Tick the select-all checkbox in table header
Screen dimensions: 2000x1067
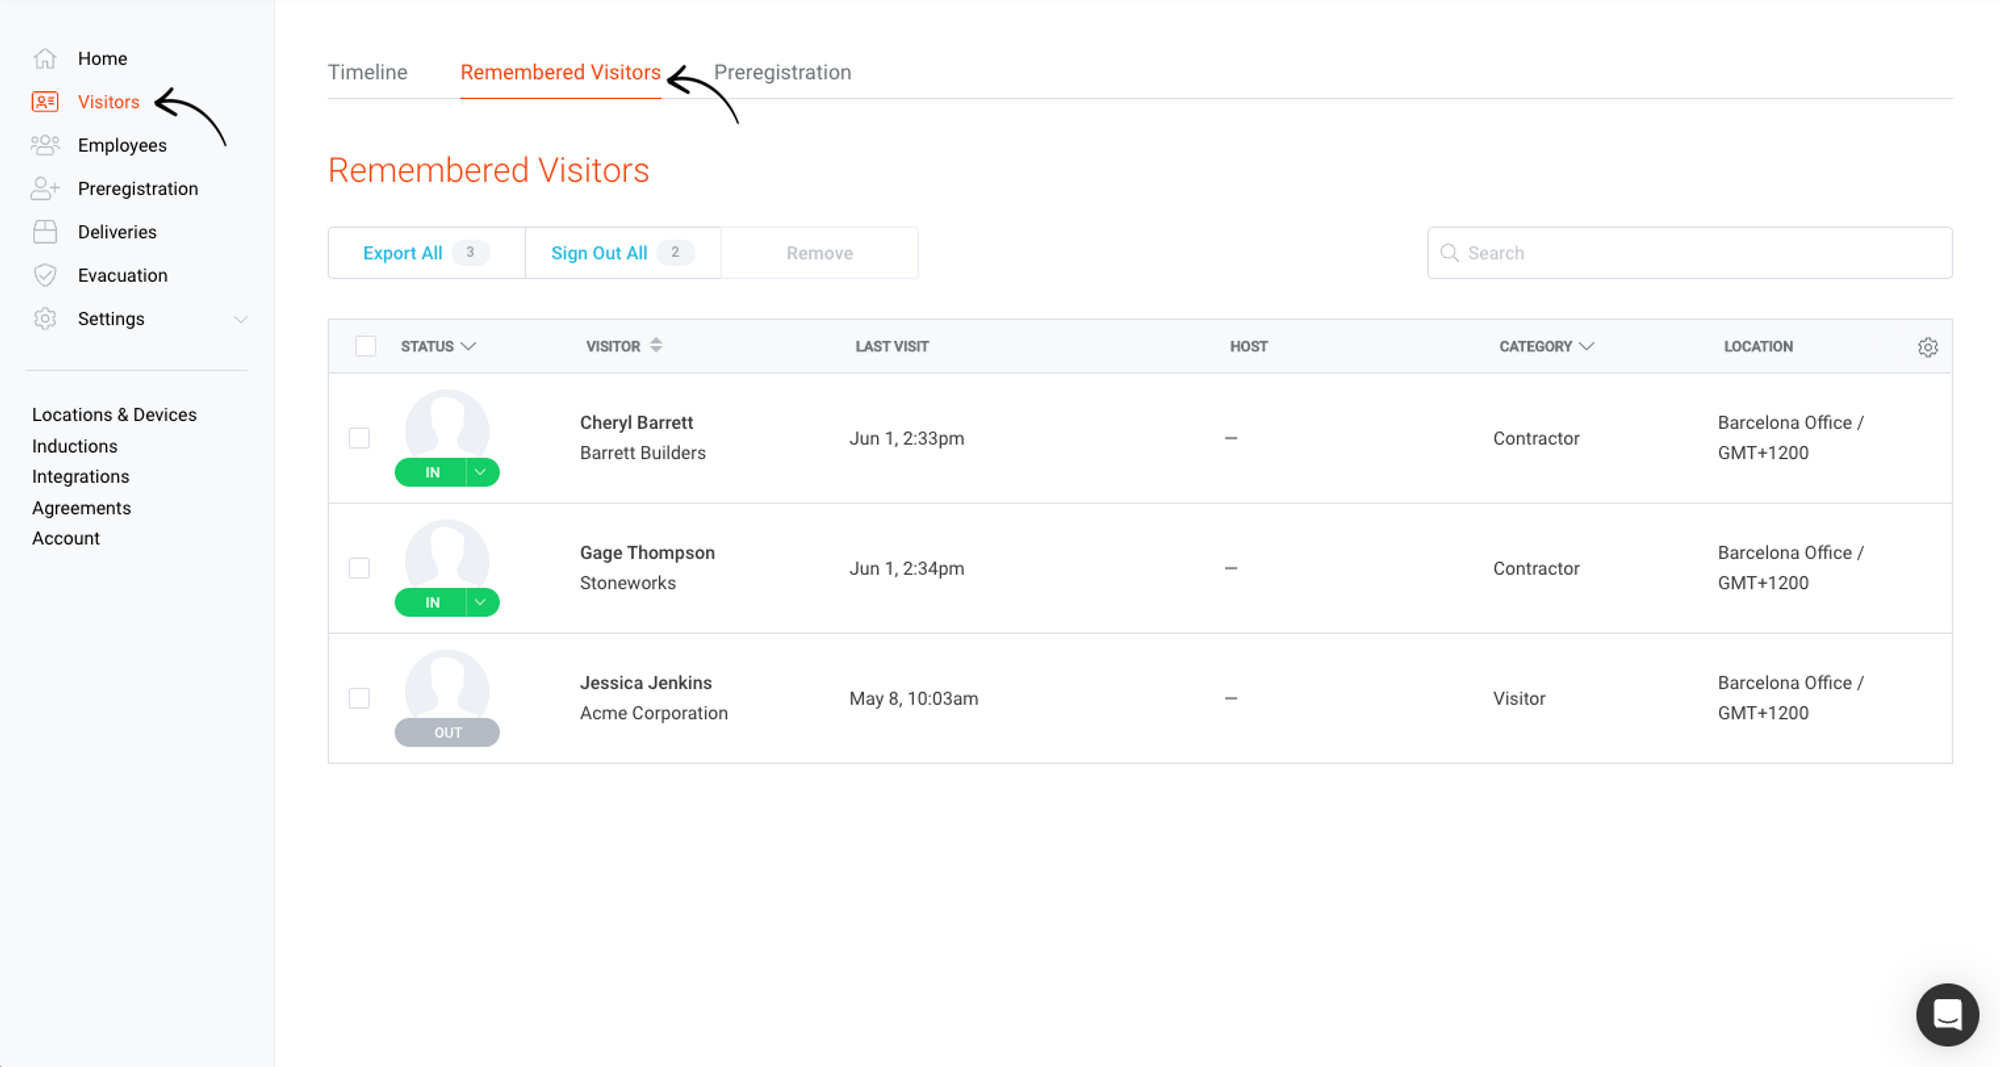(365, 345)
